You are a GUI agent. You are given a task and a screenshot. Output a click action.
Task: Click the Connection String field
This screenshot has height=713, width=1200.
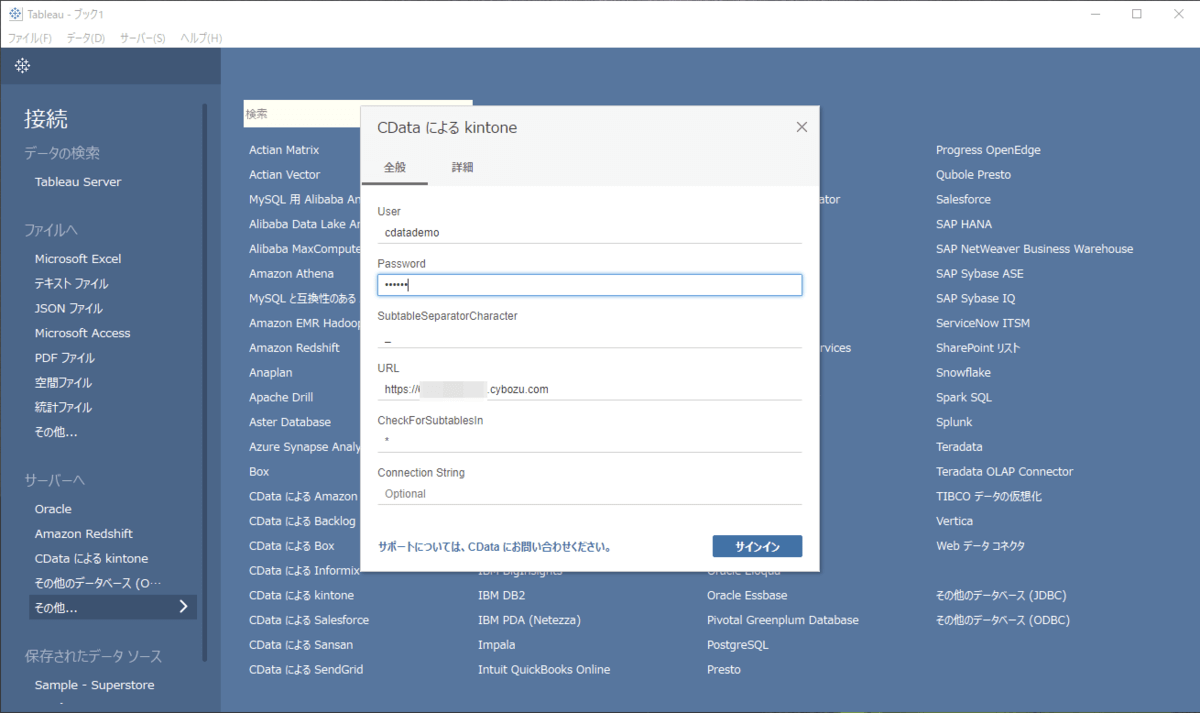tap(590, 494)
